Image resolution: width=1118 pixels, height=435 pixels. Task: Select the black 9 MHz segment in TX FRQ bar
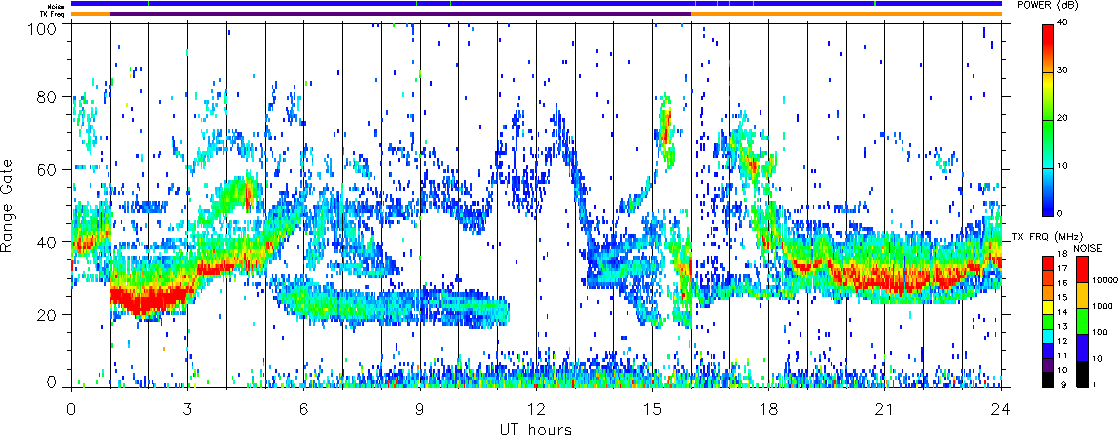click(1048, 381)
